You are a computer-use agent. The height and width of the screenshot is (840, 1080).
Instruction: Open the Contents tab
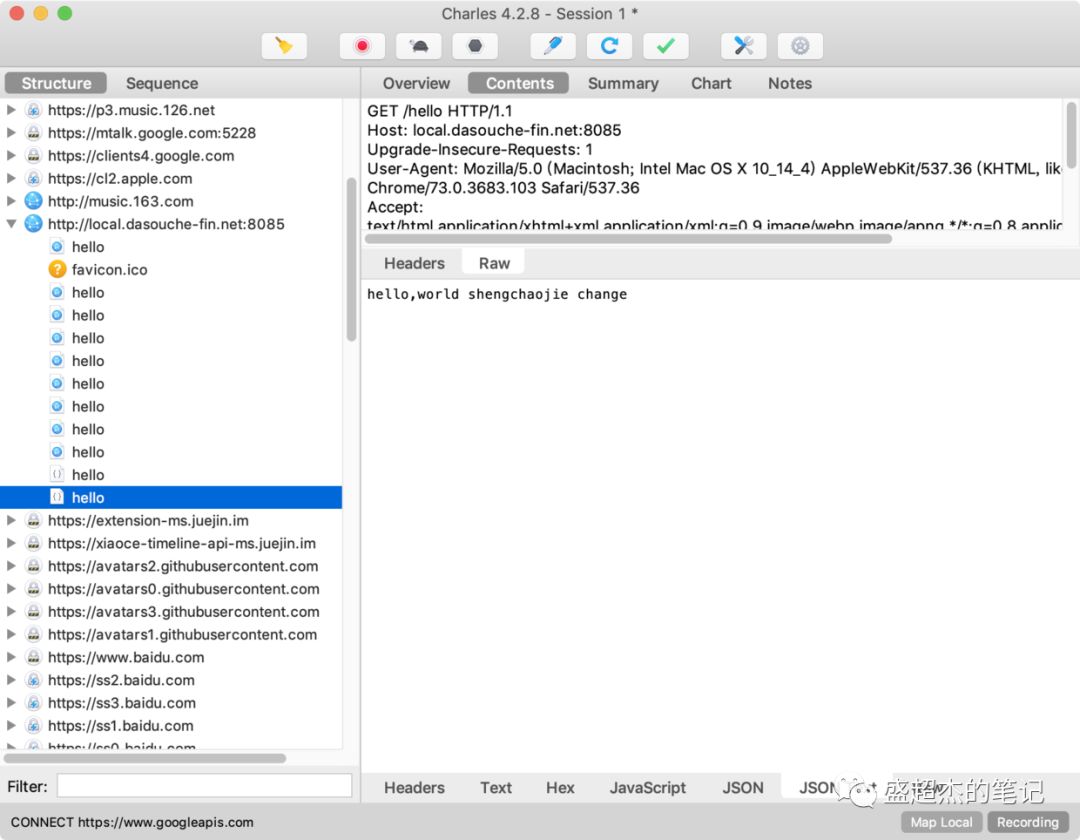[519, 83]
